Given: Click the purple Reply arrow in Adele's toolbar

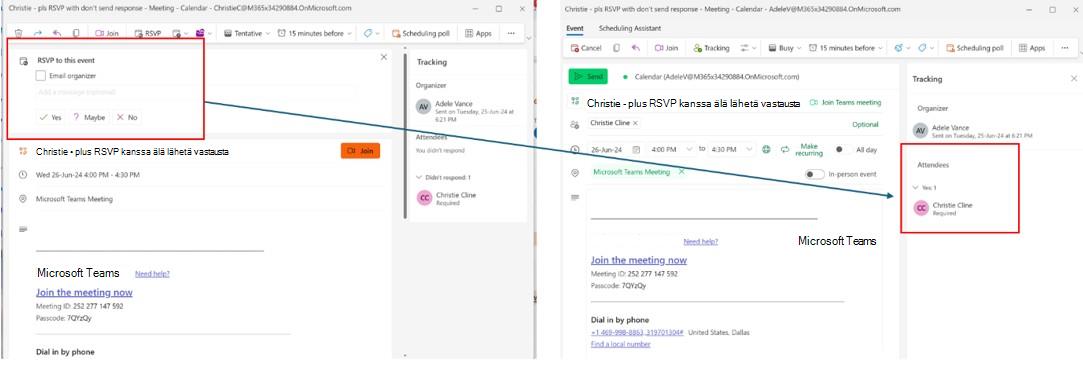Looking at the screenshot, I should (x=635, y=48).
